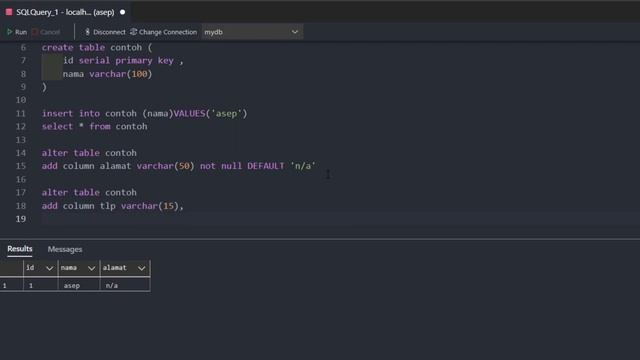The image size is (640, 360).
Task: Click line number 10 in gutter
Action: coord(21,100)
